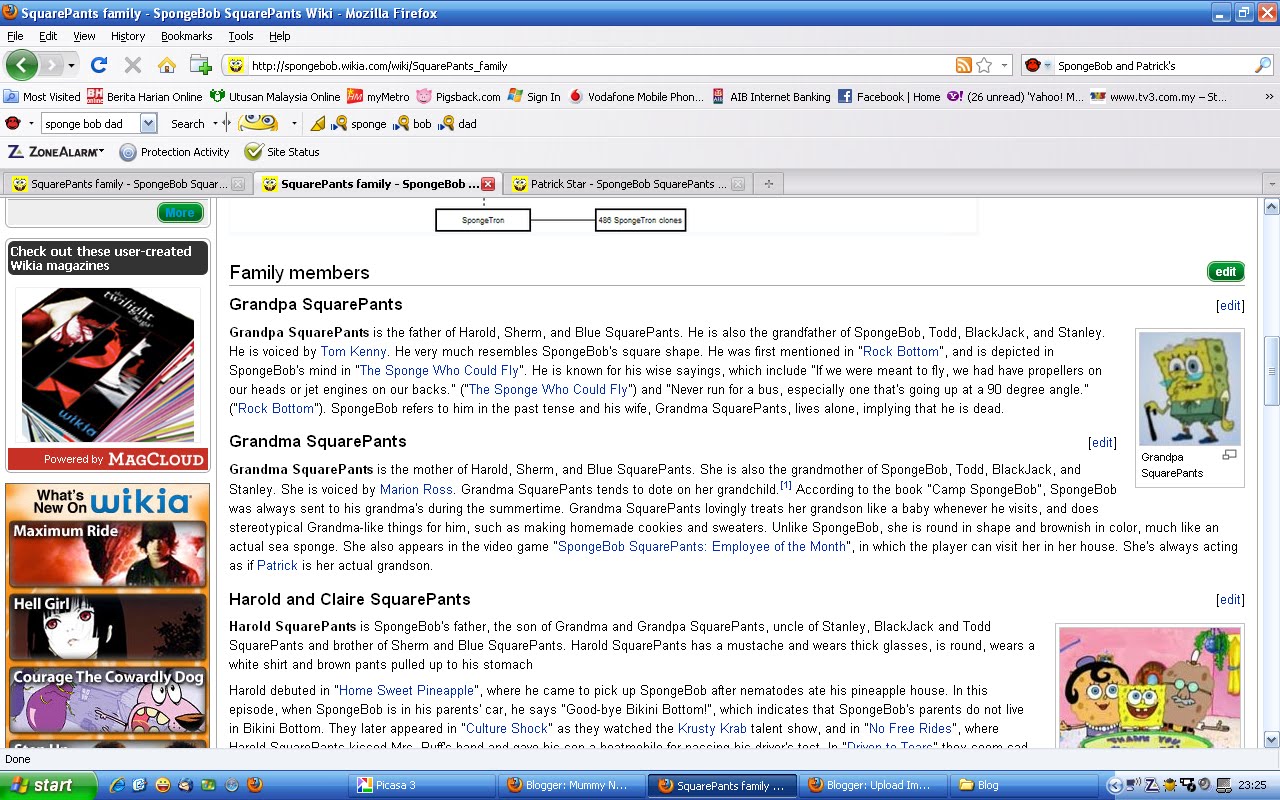Open the Home Sweet Pineapple link
The image size is (1280, 800).
point(407,691)
